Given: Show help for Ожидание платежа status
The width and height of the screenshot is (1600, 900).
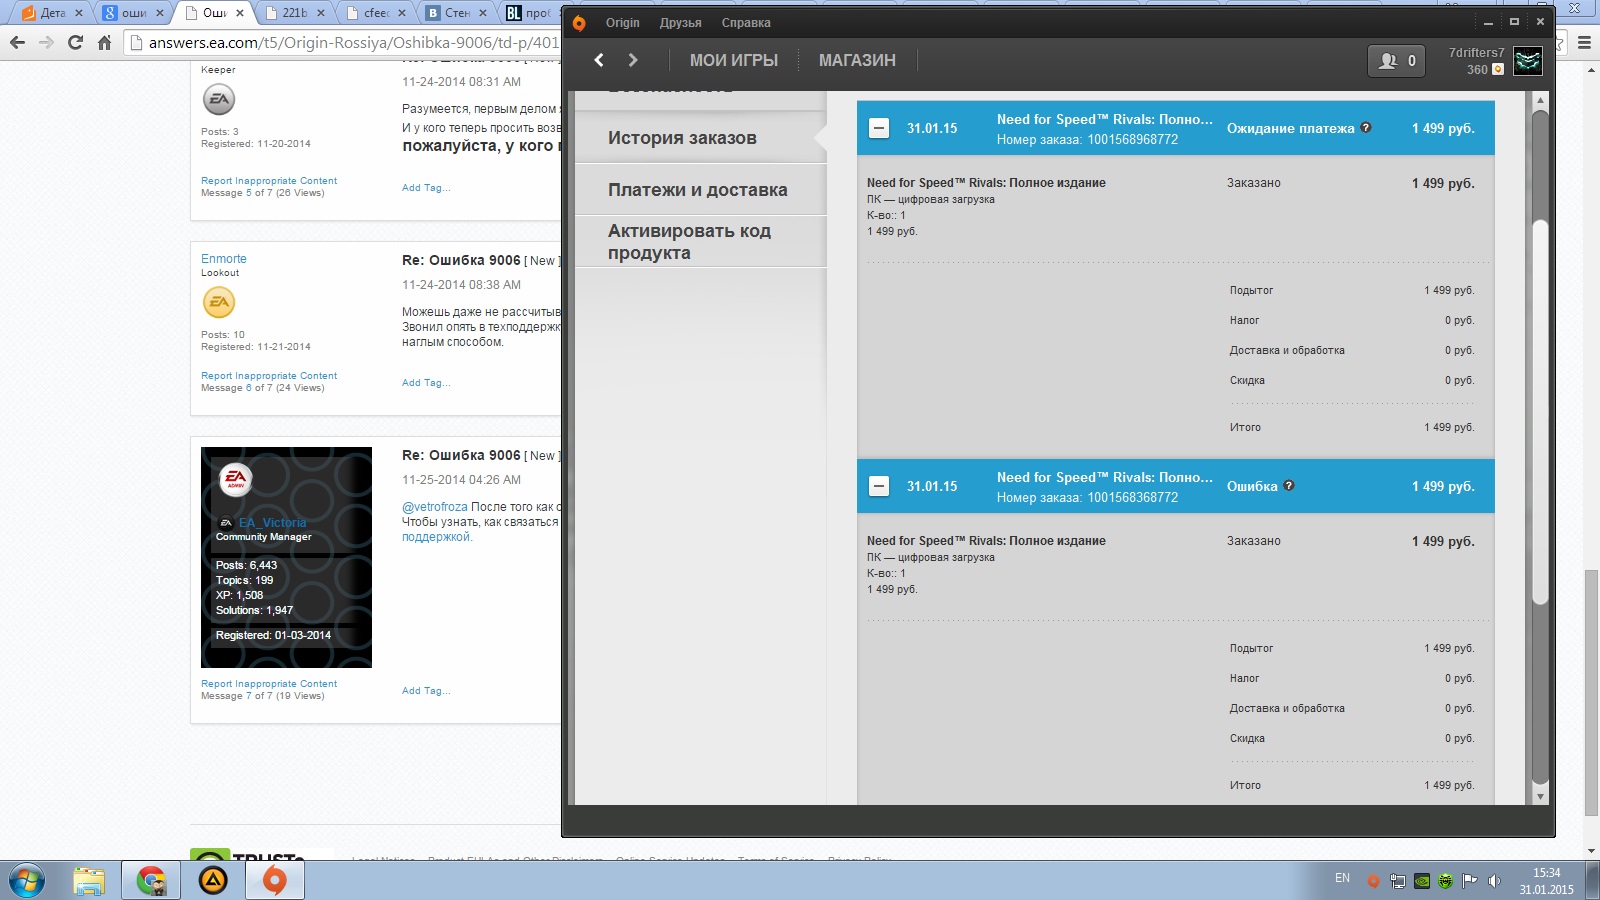Looking at the screenshot, I should click(x=1366, y=127).
